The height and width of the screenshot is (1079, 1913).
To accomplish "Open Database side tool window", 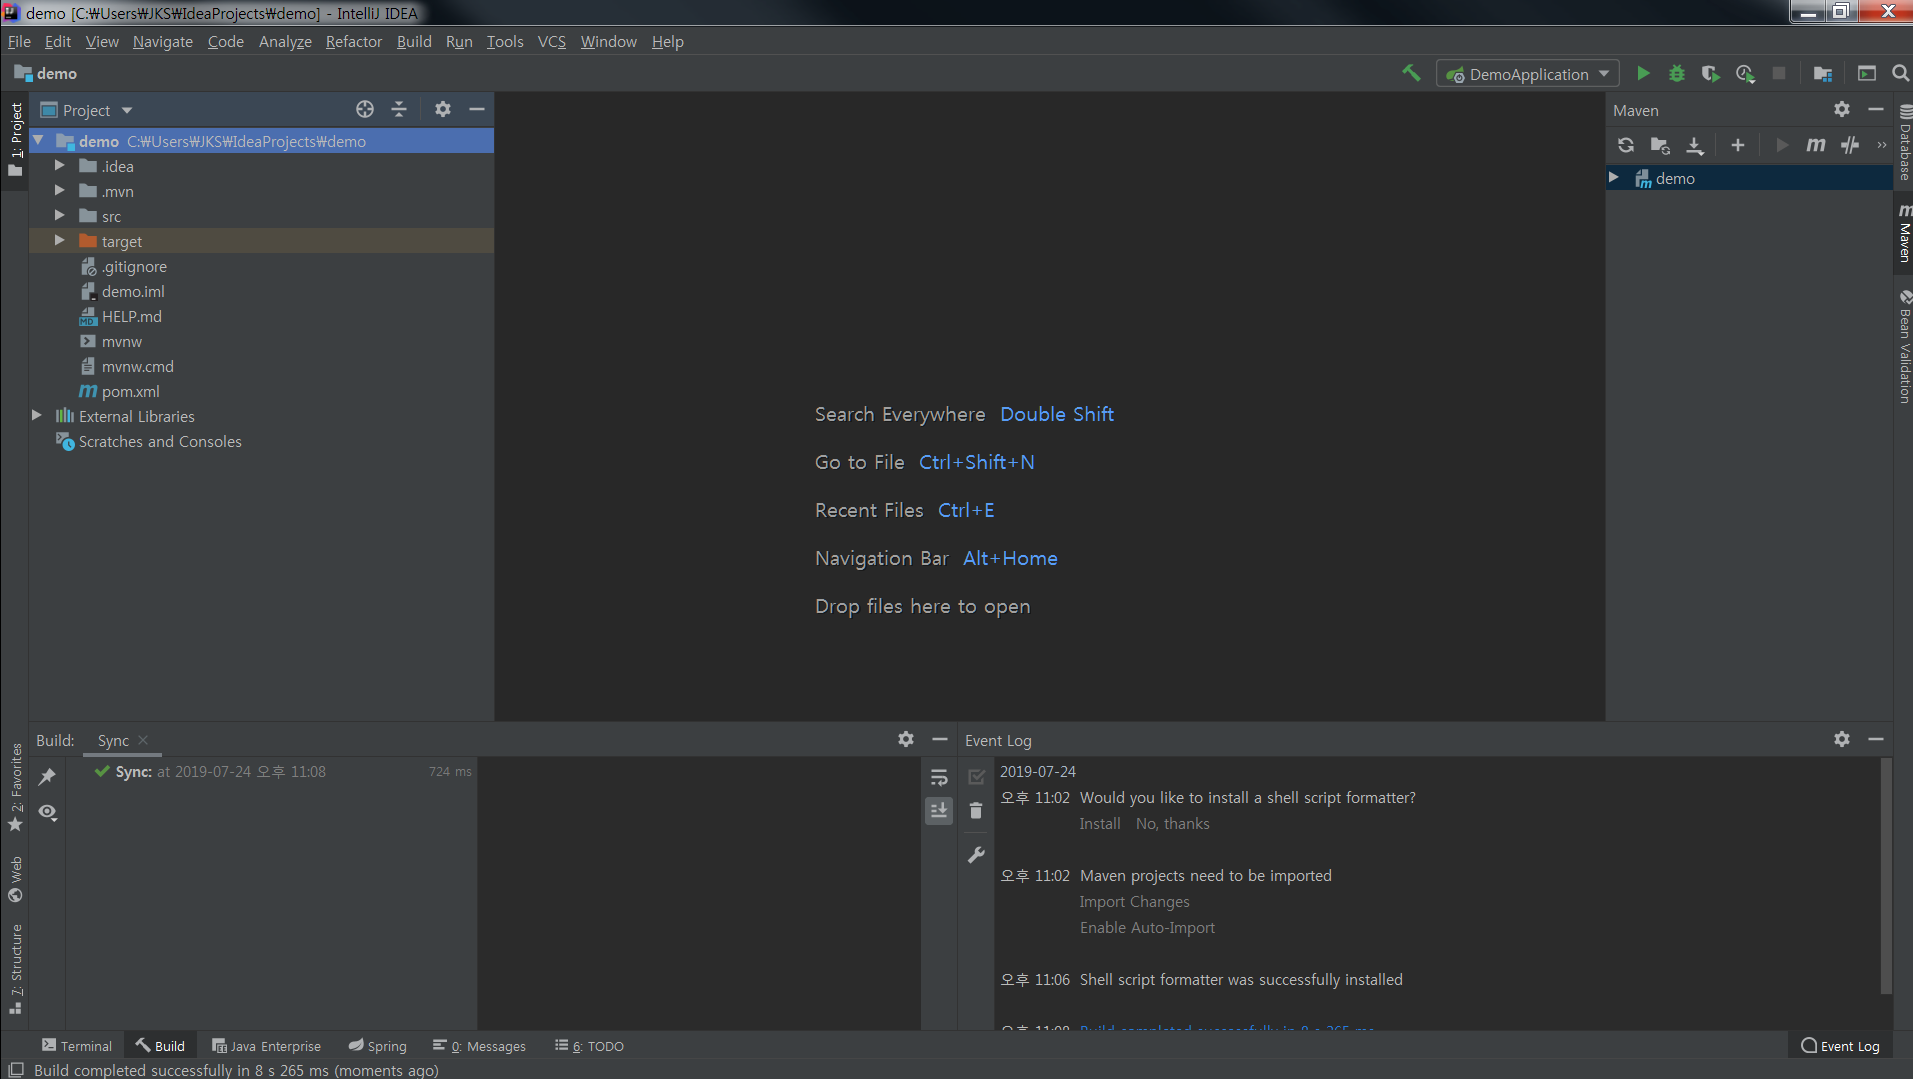I will [x=1904, y=142].
